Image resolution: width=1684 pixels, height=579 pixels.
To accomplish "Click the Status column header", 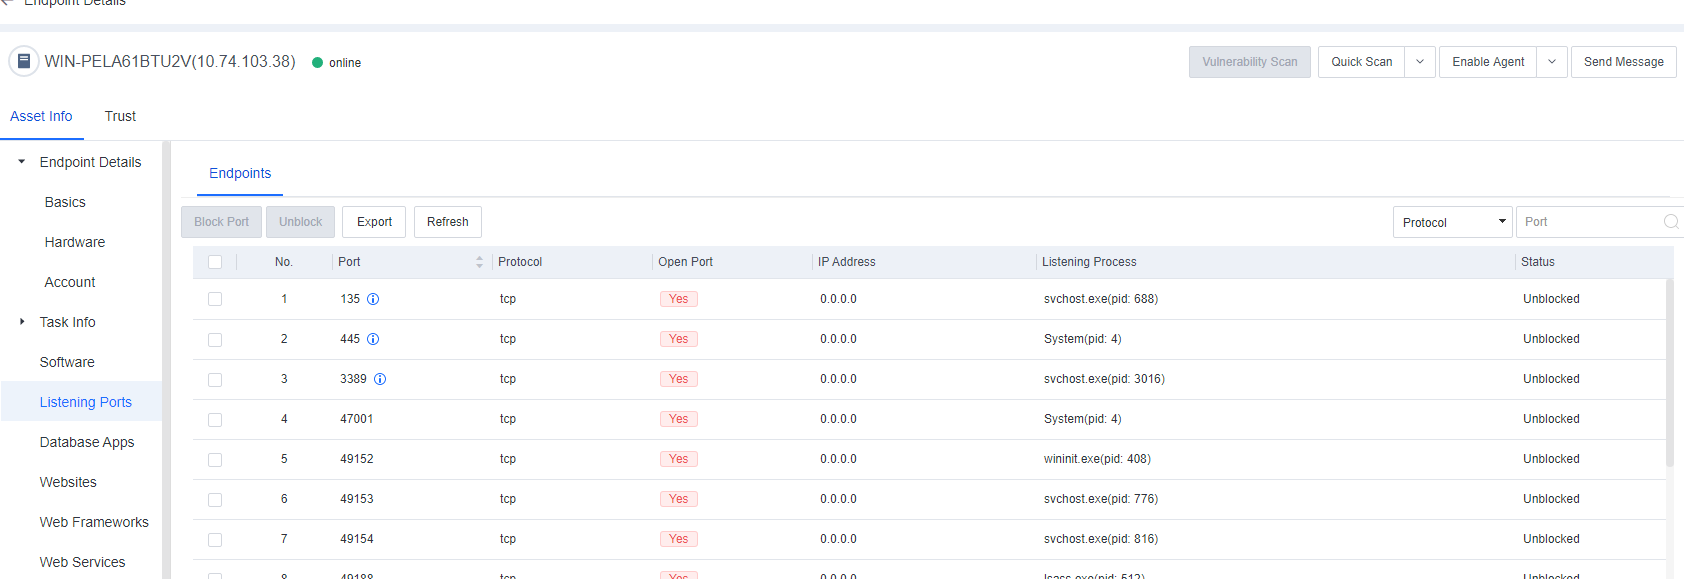I will [1538, 262].
